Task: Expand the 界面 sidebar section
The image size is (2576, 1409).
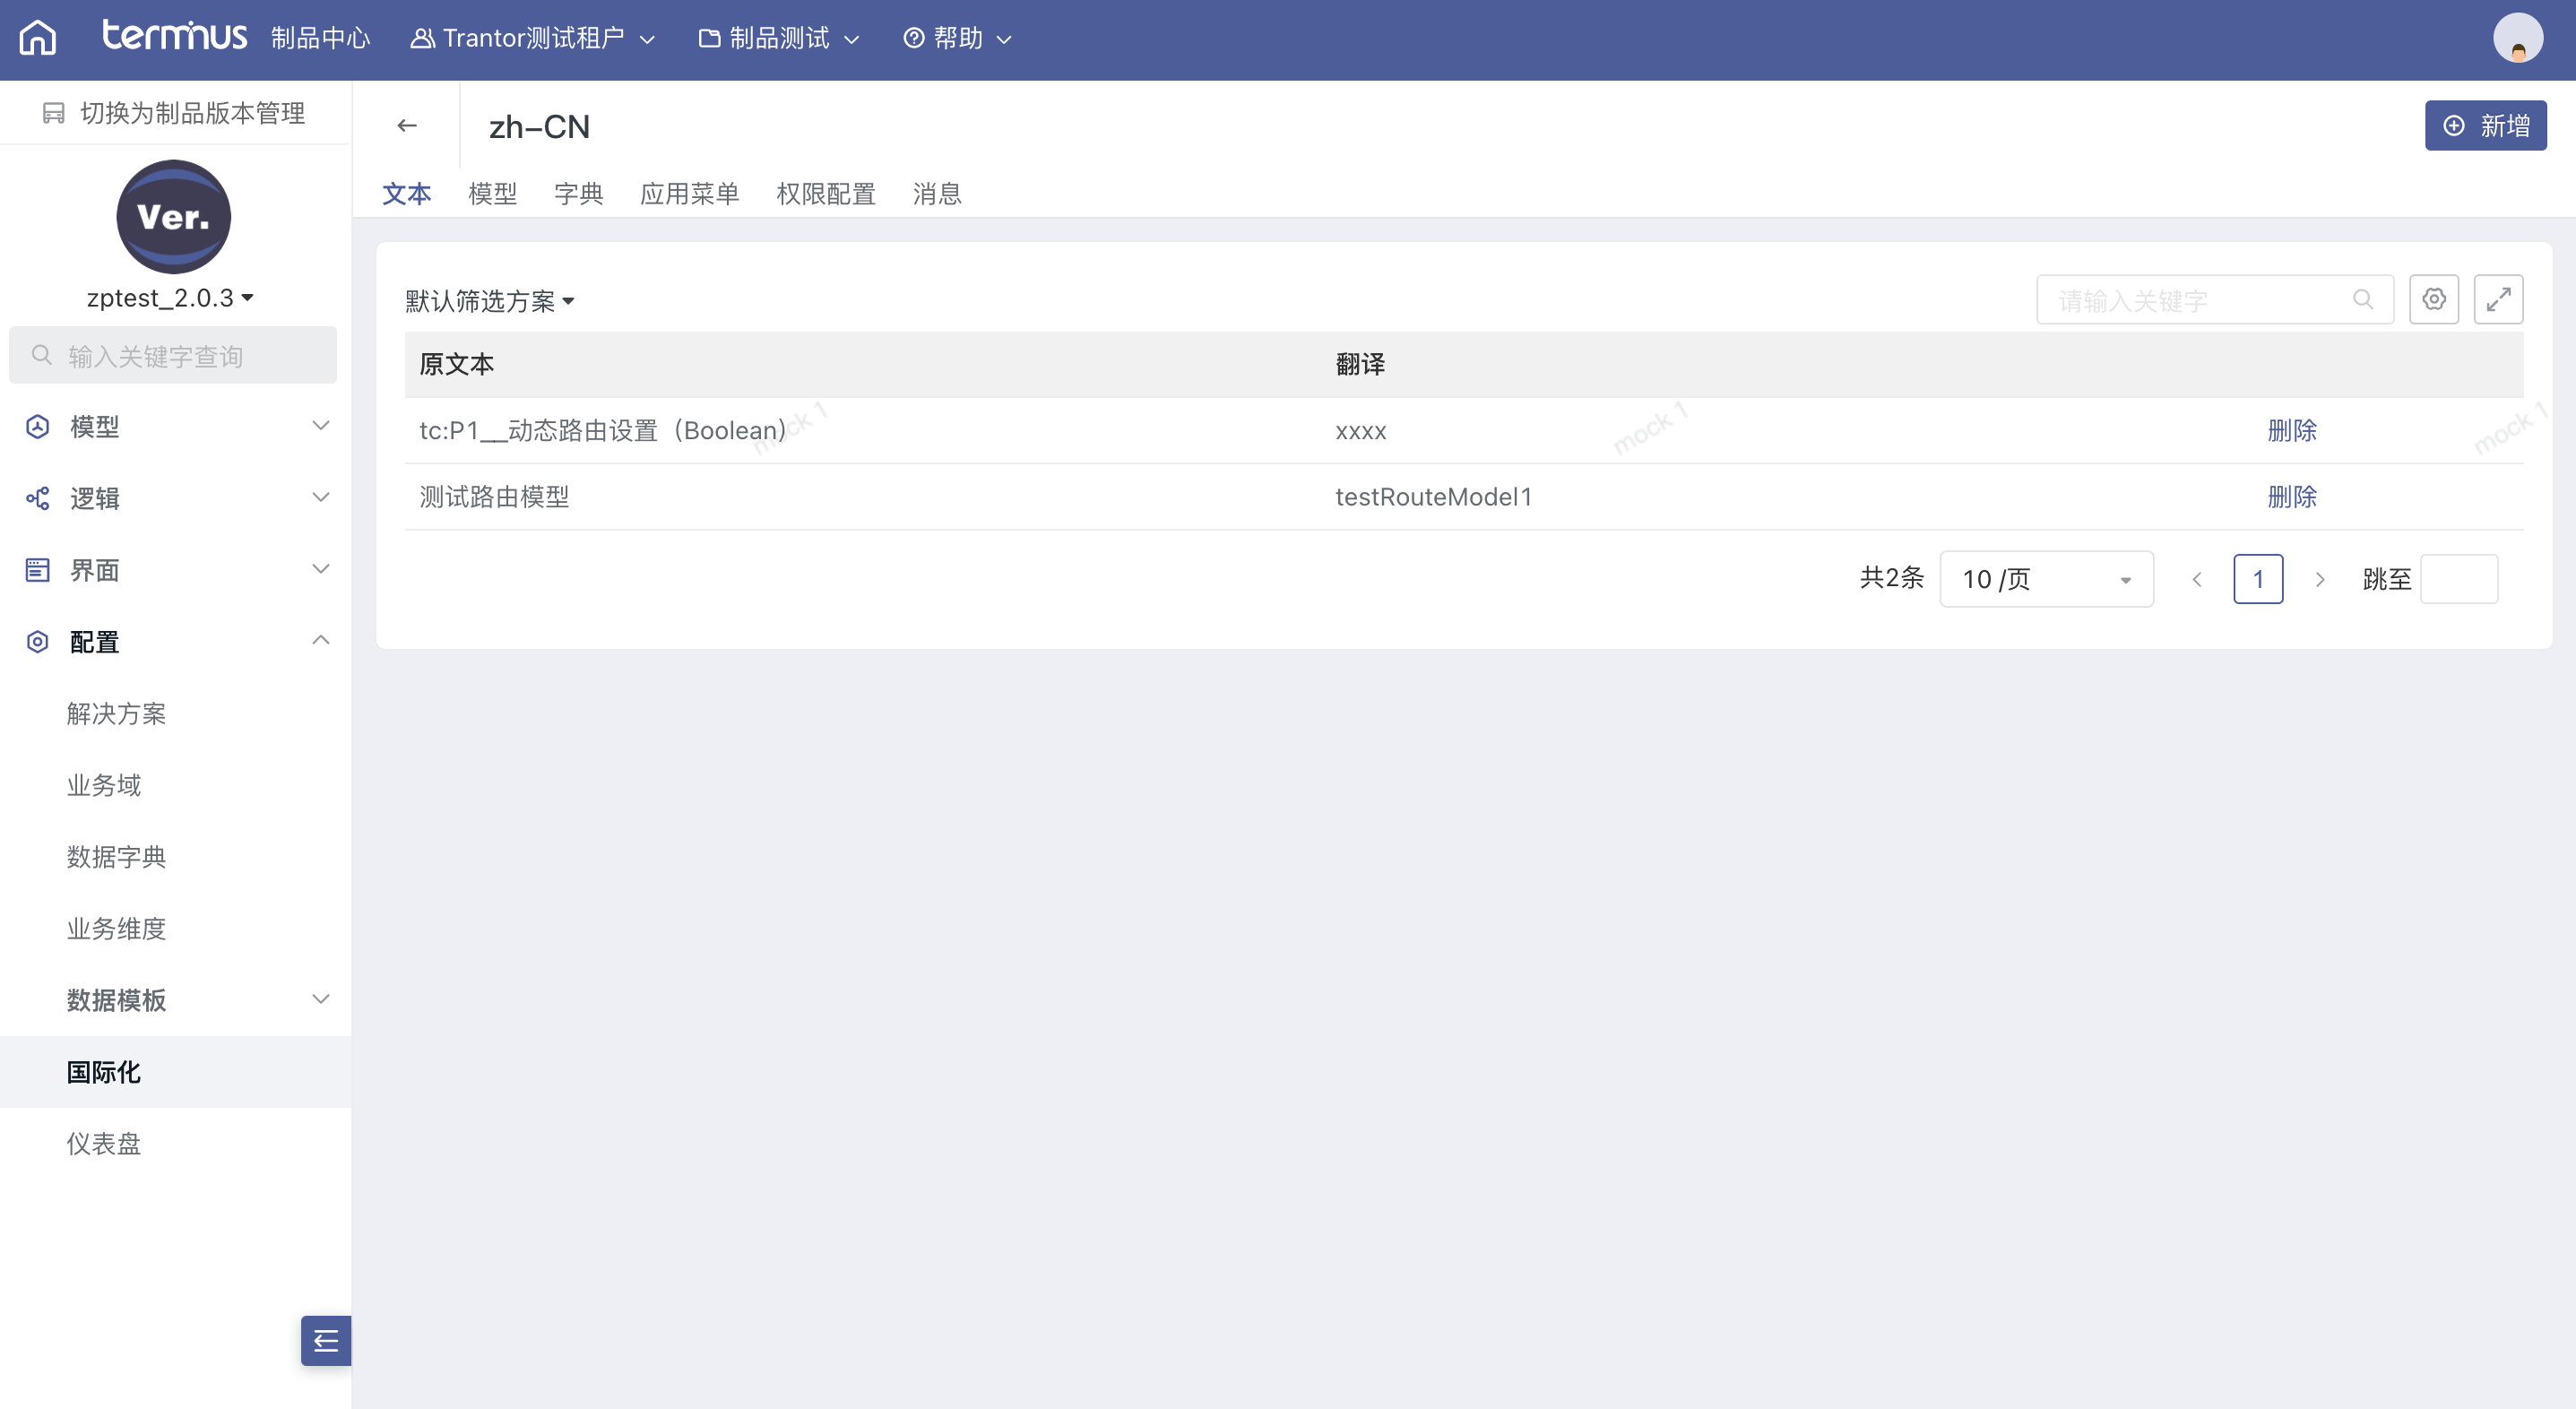Action: point(321,569)
